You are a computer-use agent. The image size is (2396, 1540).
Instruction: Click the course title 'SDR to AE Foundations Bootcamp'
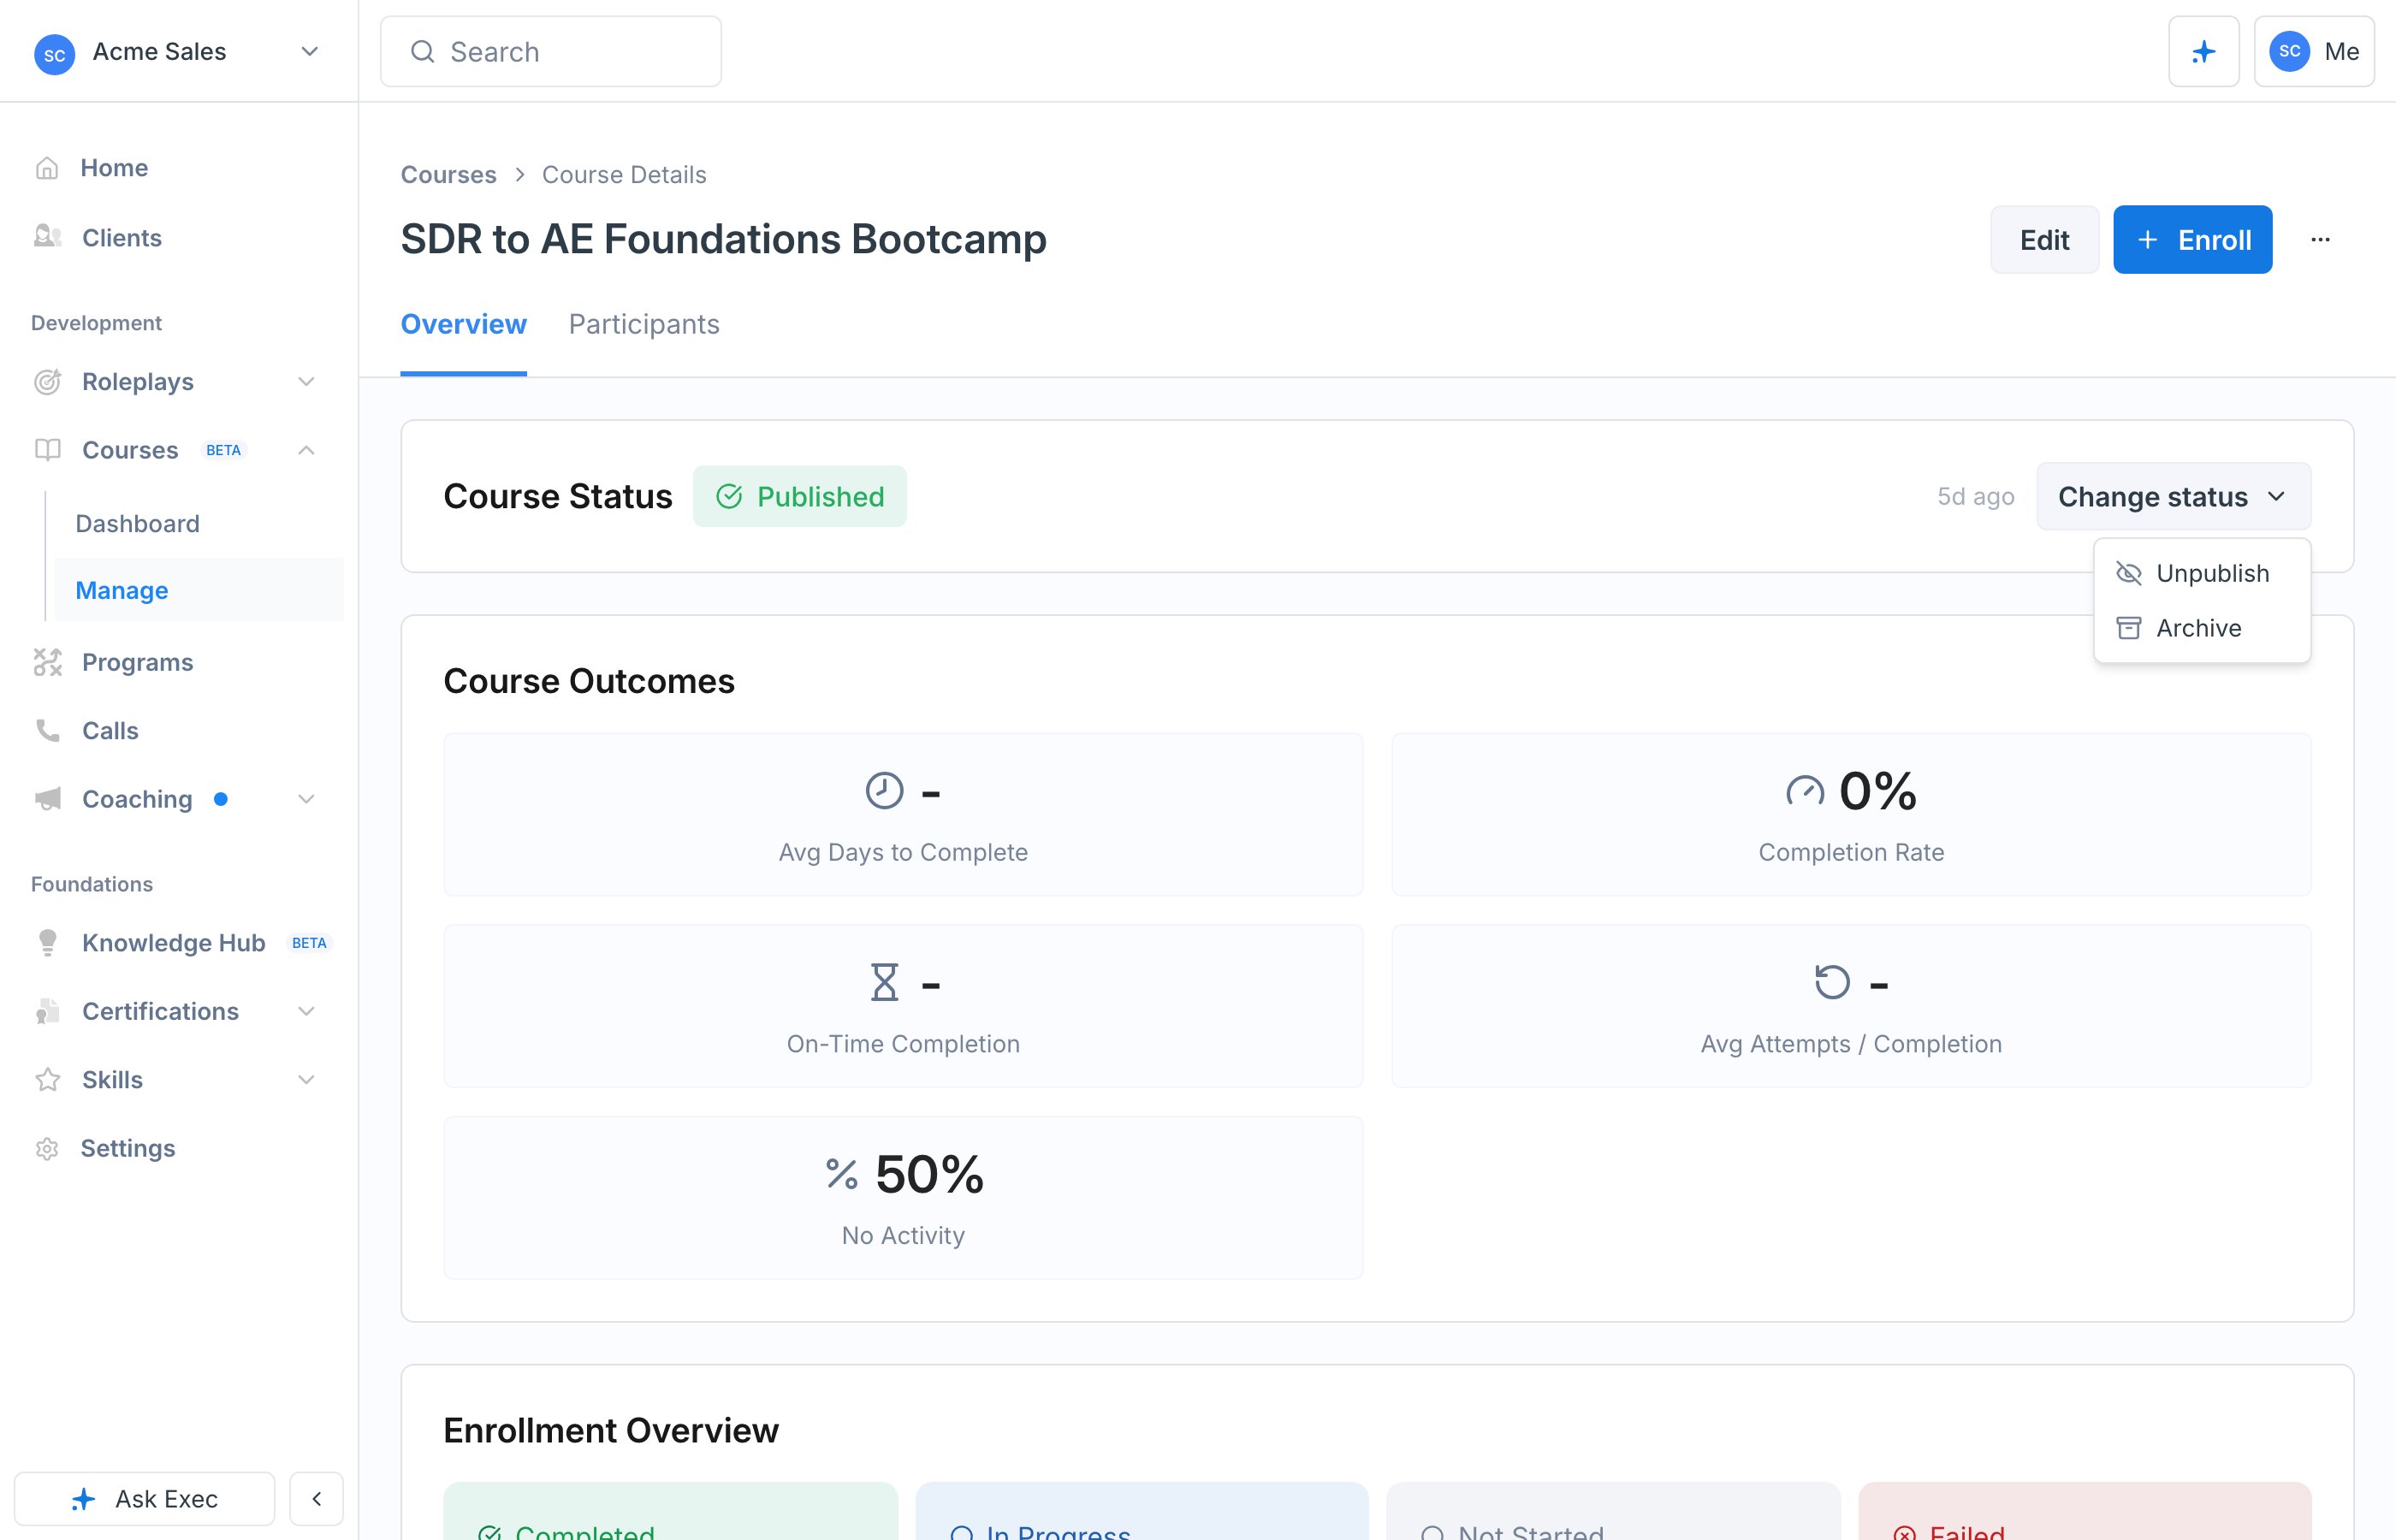click(x=723, y=239)
